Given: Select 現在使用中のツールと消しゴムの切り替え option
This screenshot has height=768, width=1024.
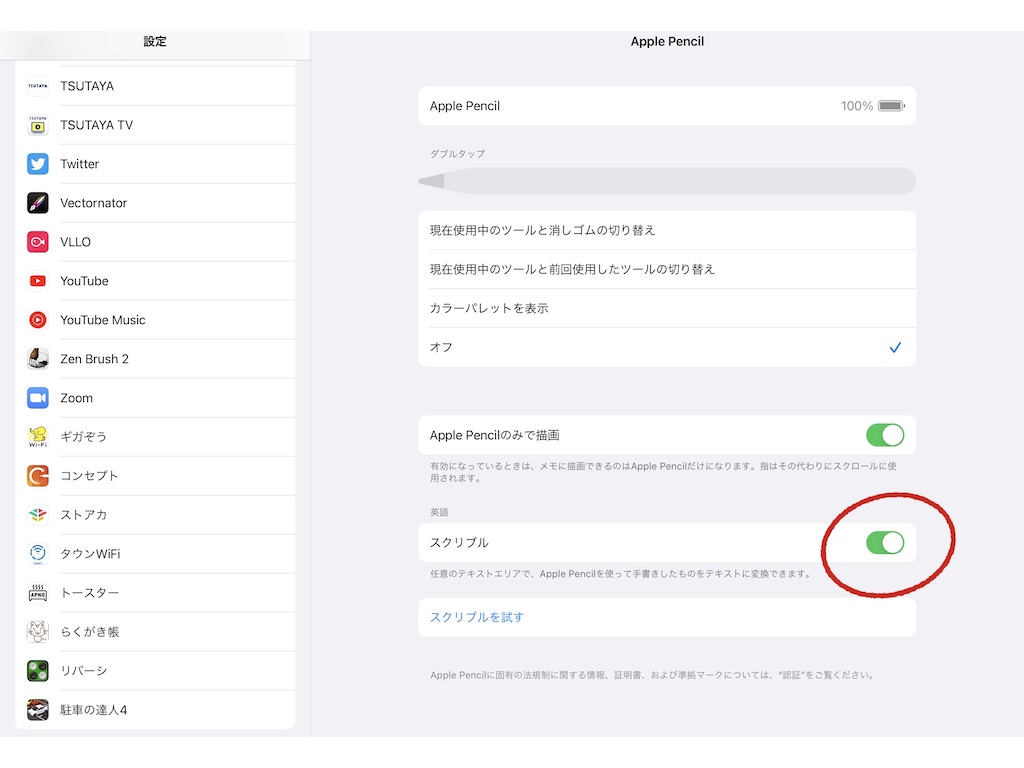Looking at the screenshot, I should pyautogui.click(x=666, y=230).
